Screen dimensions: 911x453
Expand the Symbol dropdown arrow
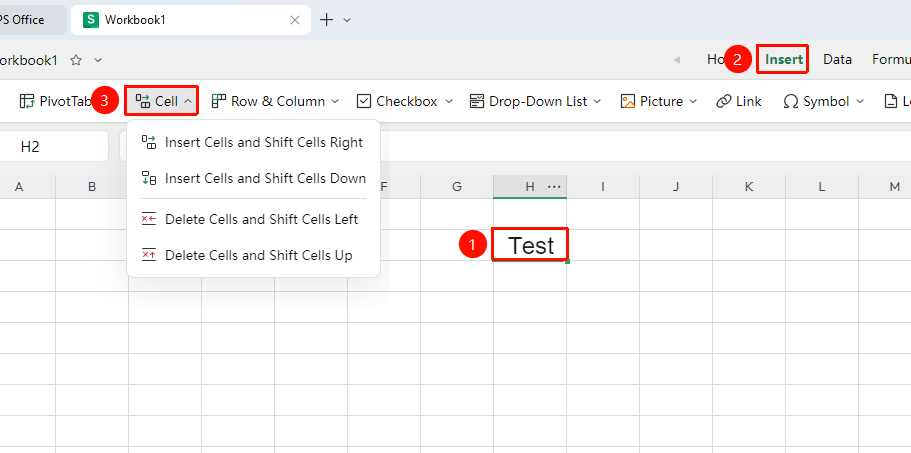(860, 101)
